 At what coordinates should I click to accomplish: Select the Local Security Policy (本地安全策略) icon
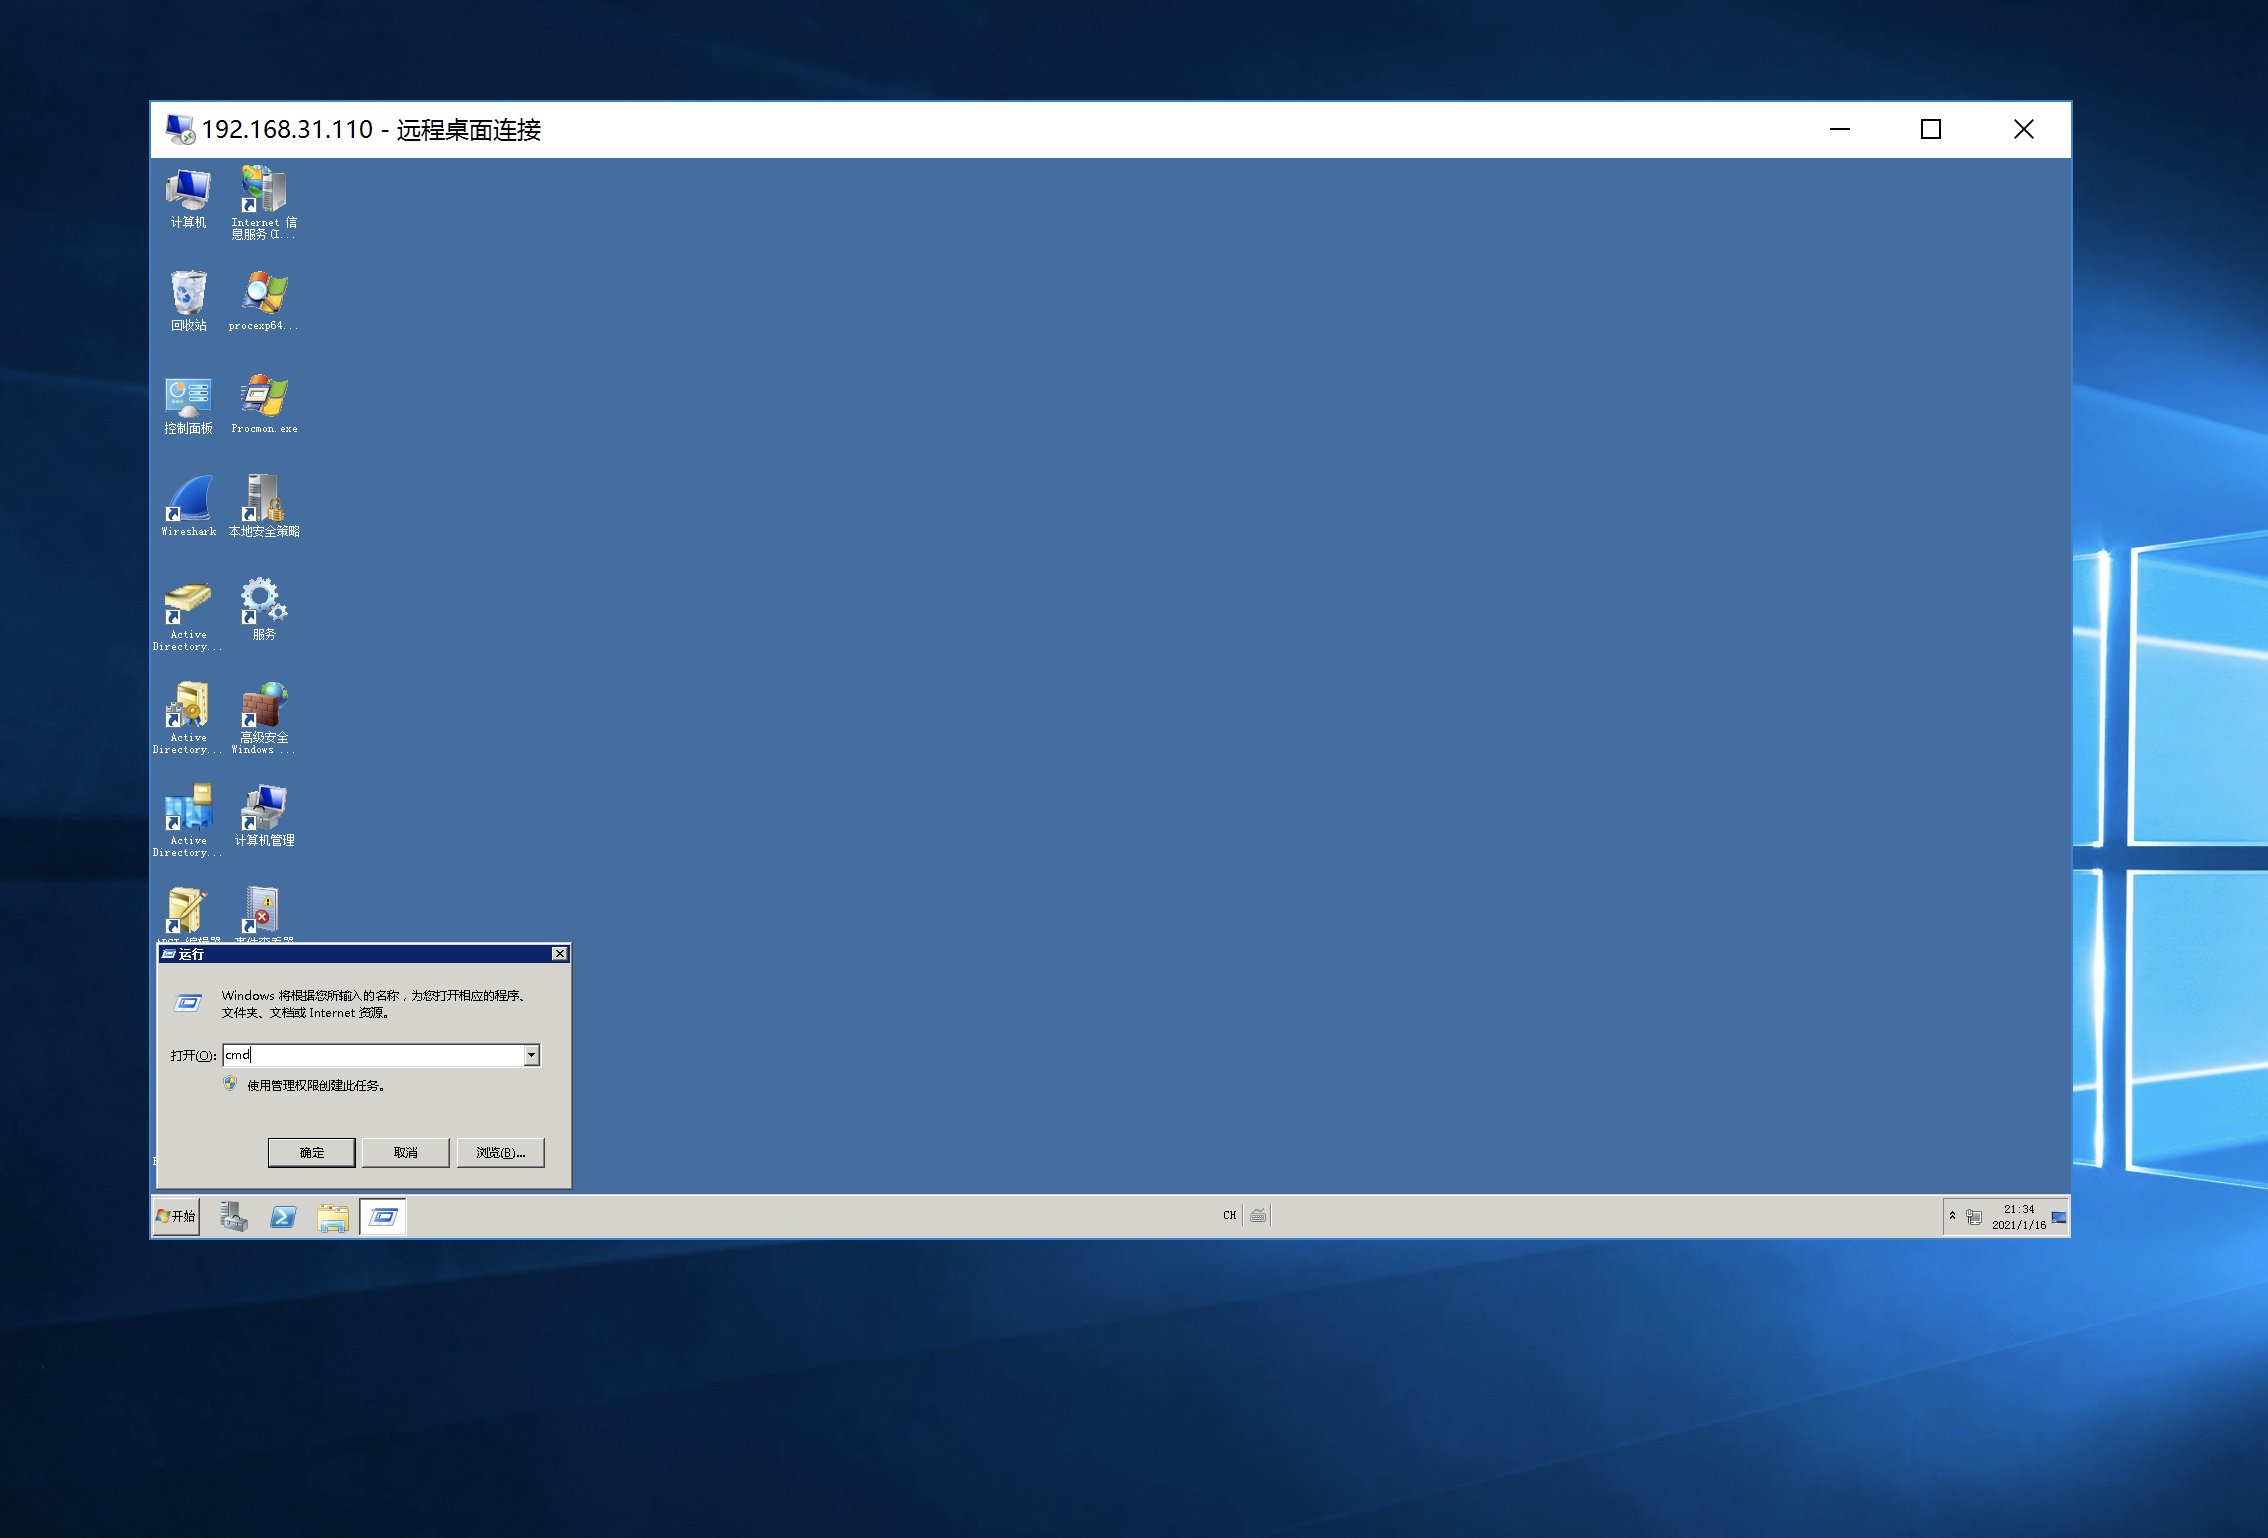264,499
